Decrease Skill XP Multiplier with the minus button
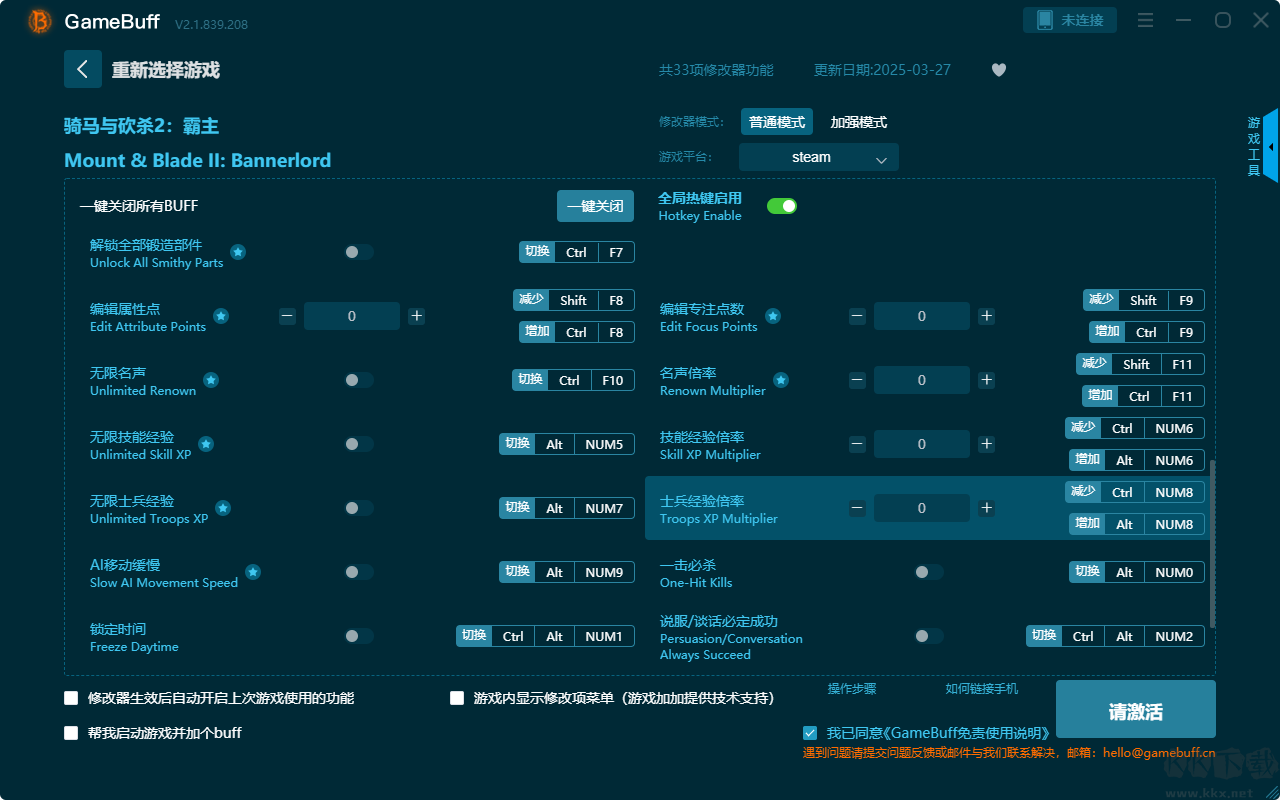This screenshot has height=800, width=1280. tap(858, 444)
